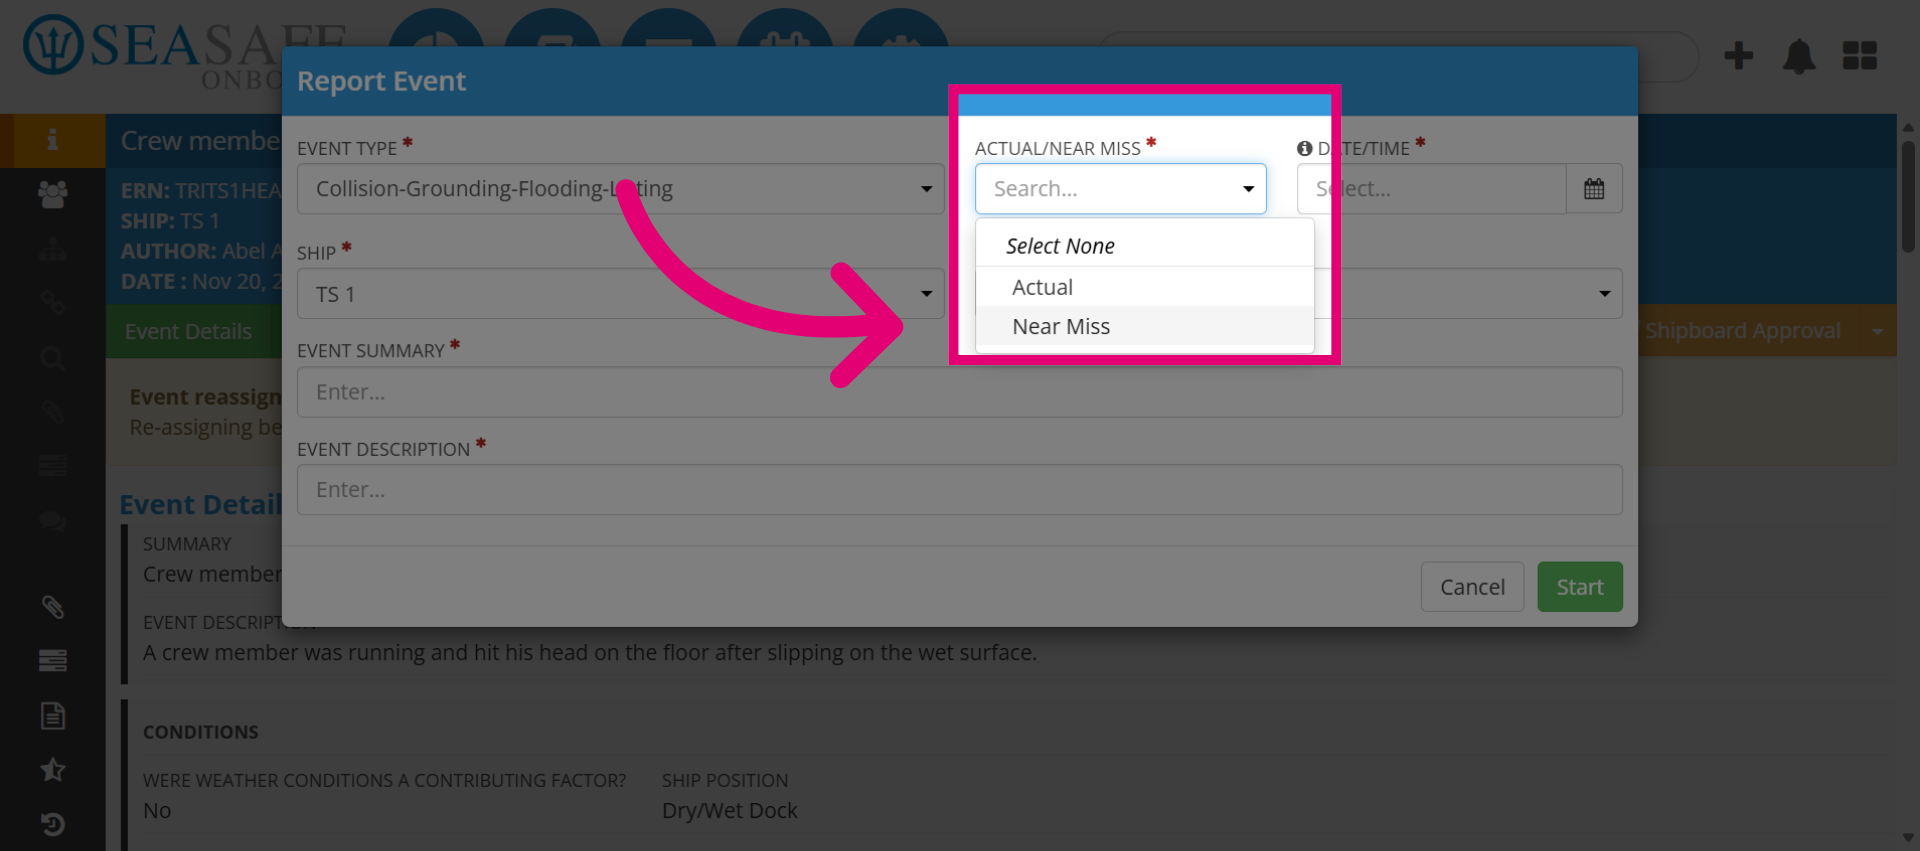Select the Near Miss option
The height and width of the screenshot is (851, 1920).
[1144, 327]
